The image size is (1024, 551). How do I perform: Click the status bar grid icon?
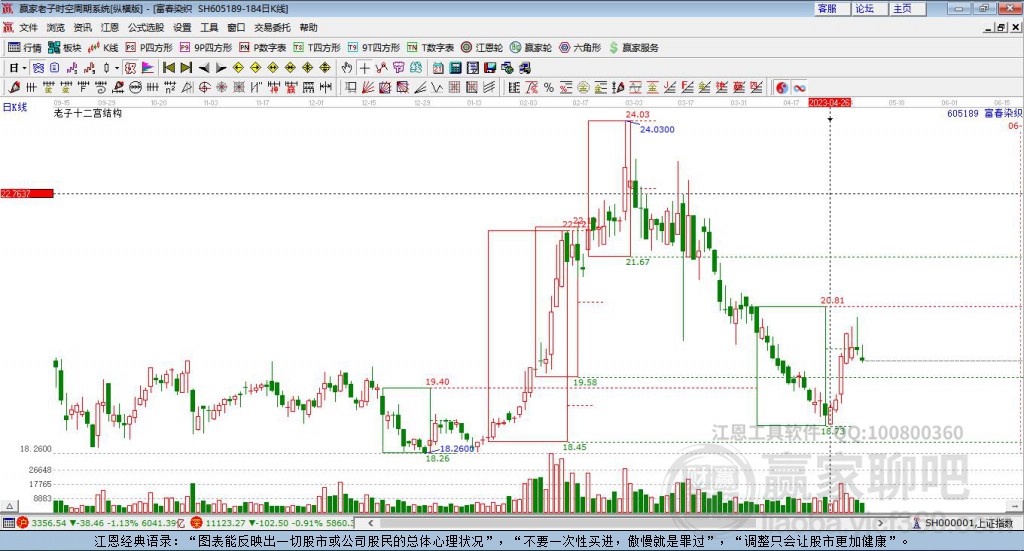click(8, 523)
